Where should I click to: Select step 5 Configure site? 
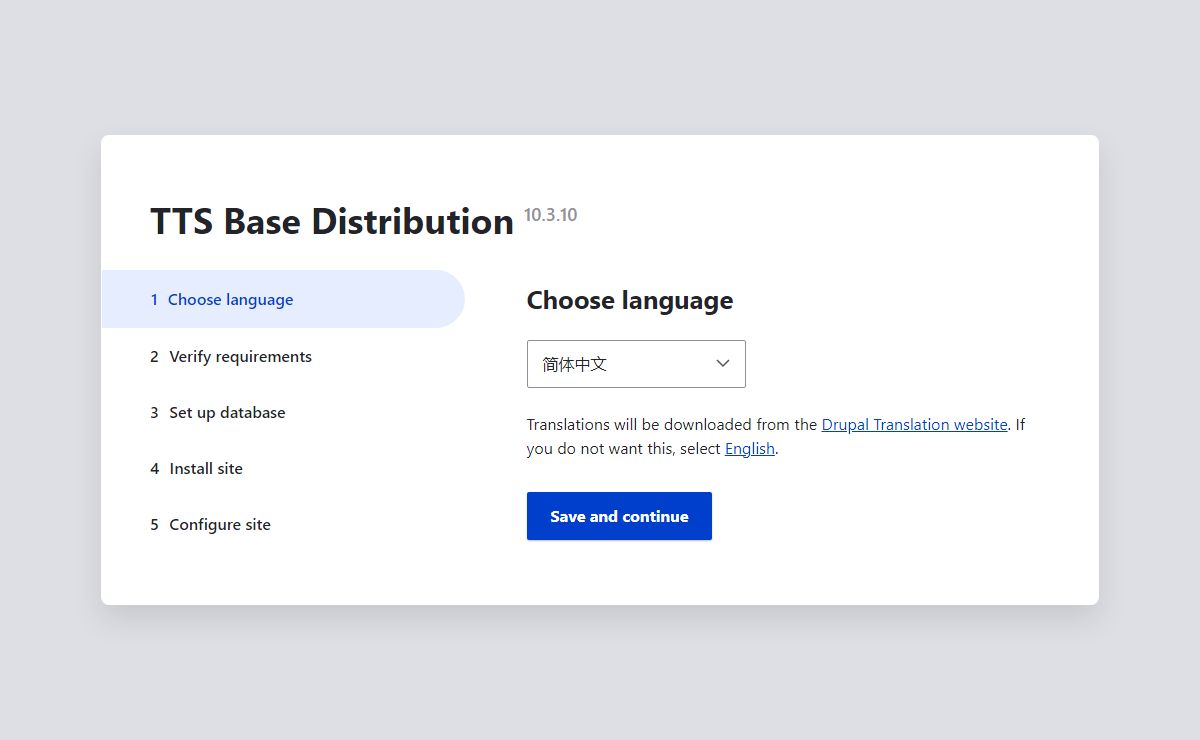coord(210,524)
